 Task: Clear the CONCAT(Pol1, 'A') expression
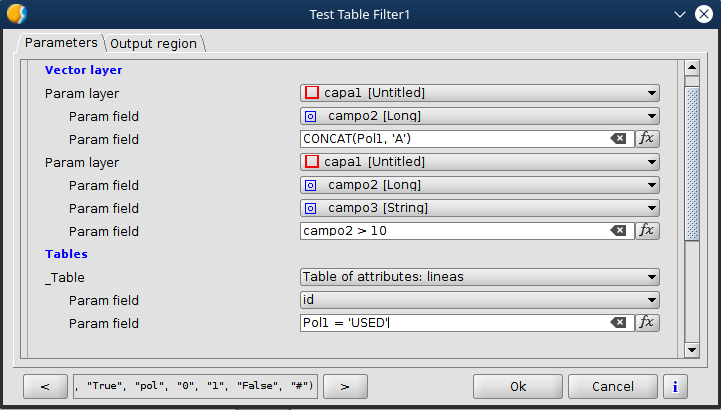click(x=618, y=139)
